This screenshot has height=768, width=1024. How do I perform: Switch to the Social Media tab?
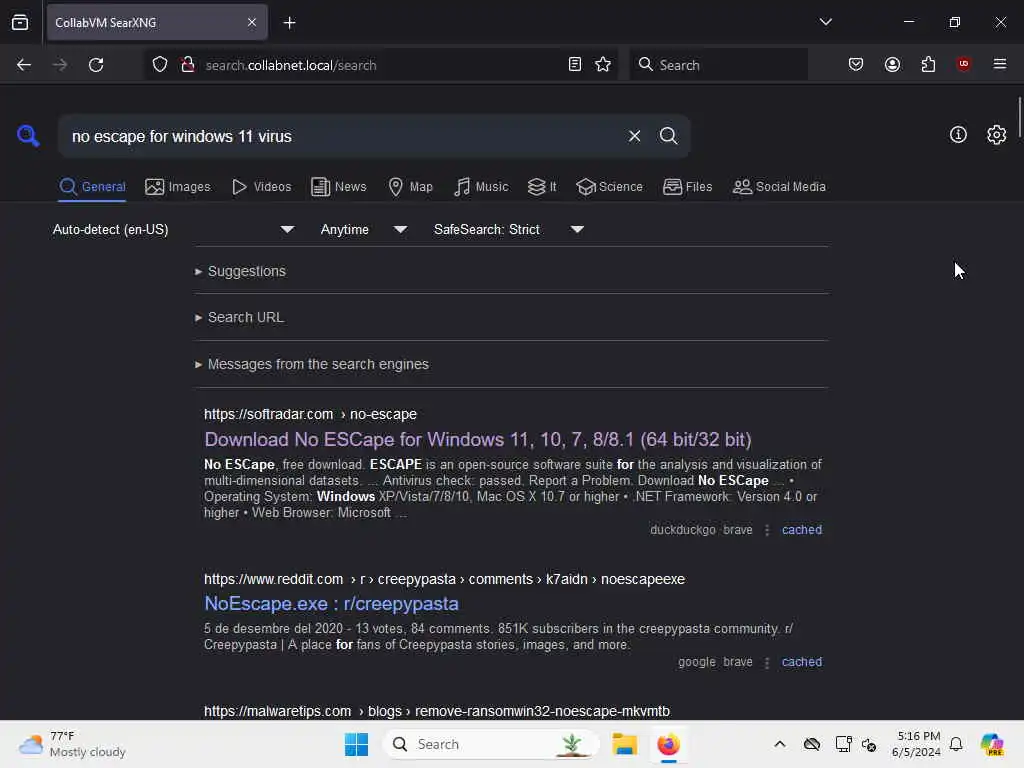[x=779, y=187]
